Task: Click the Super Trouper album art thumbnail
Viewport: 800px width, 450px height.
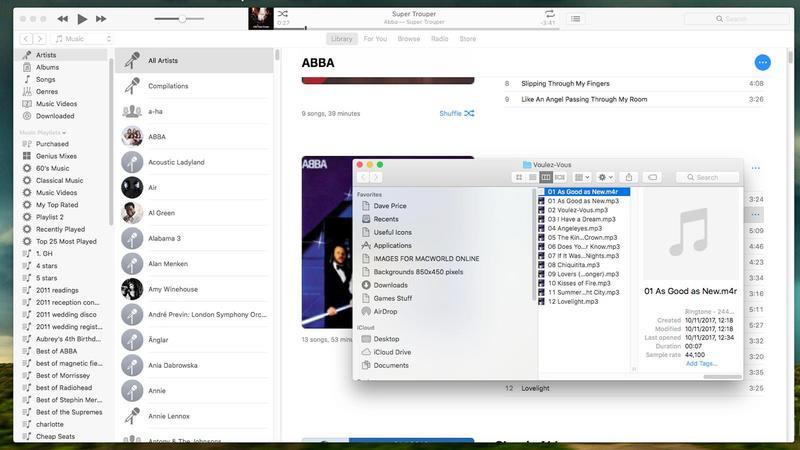Action: pyautogui.click(x=261, y=18)
